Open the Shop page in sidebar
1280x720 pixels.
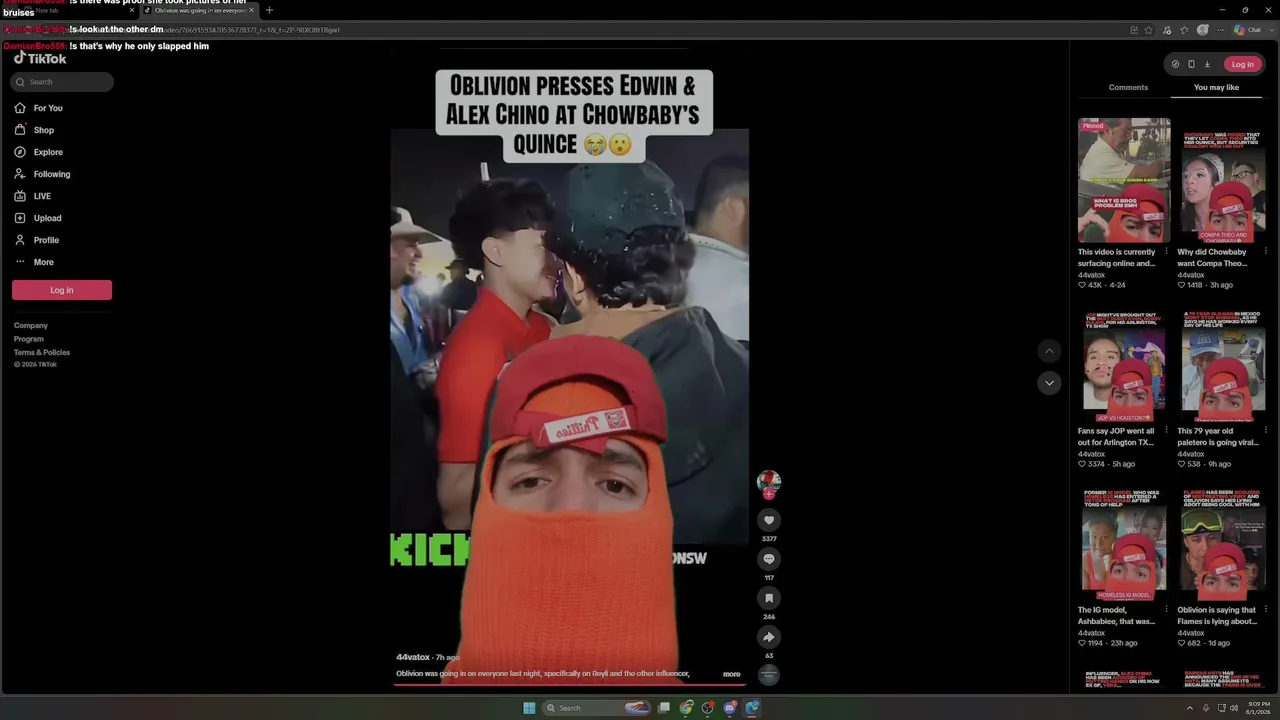click(35, 130)
